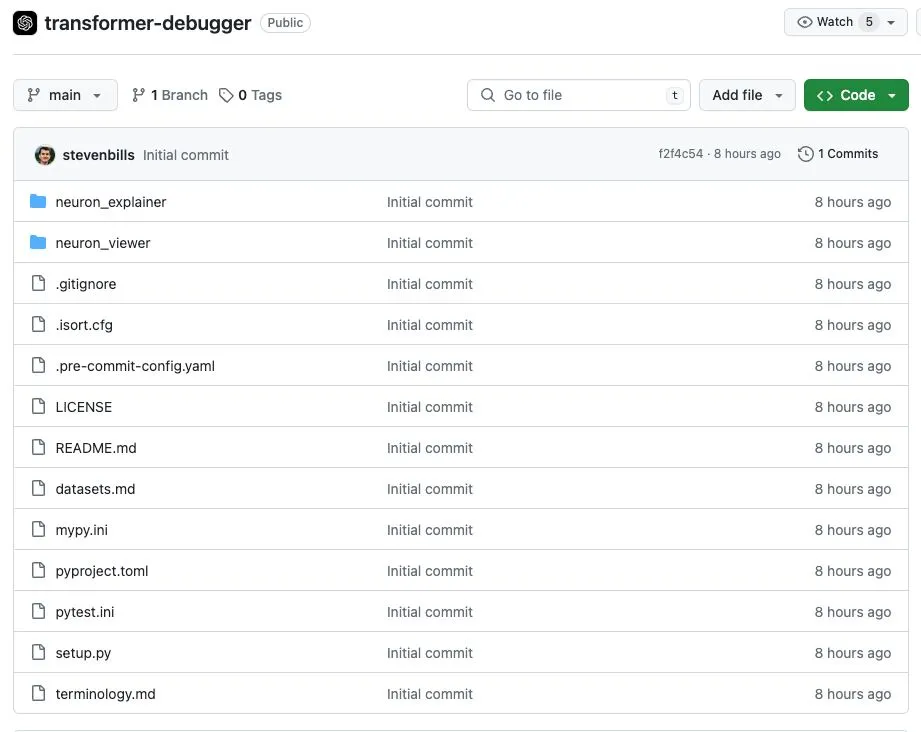Click the neuron_viewer folder icon
The width and height of the screenshot is (921, 732).
point(38,243)
